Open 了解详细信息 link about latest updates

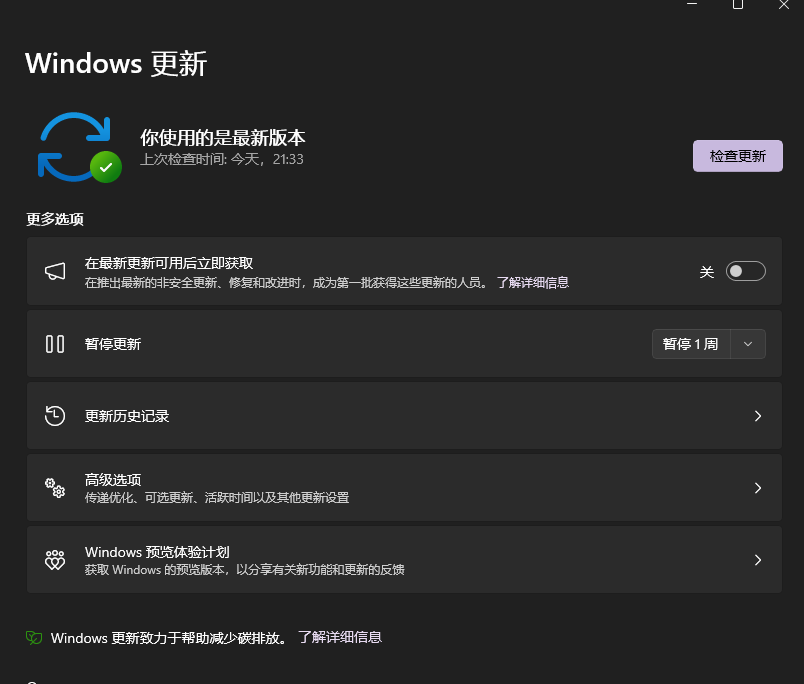(533, 283)
